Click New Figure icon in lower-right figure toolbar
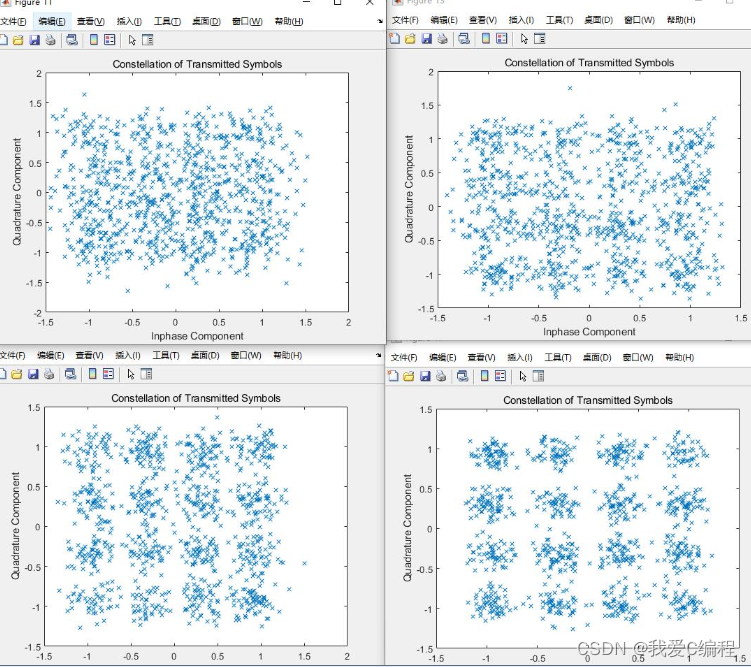The width and height of the screenshot is (751, 667). [x=393, y=376]
